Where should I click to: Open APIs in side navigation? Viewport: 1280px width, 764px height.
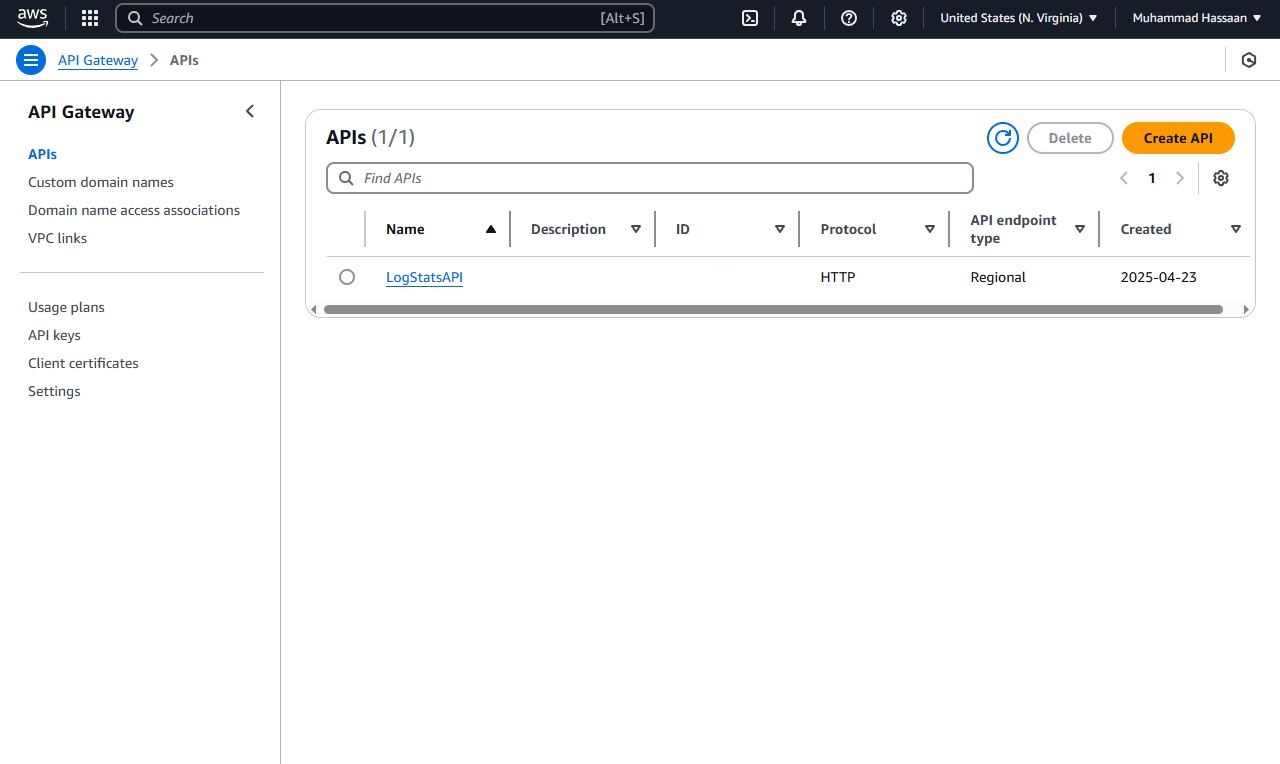click(42, 154)
